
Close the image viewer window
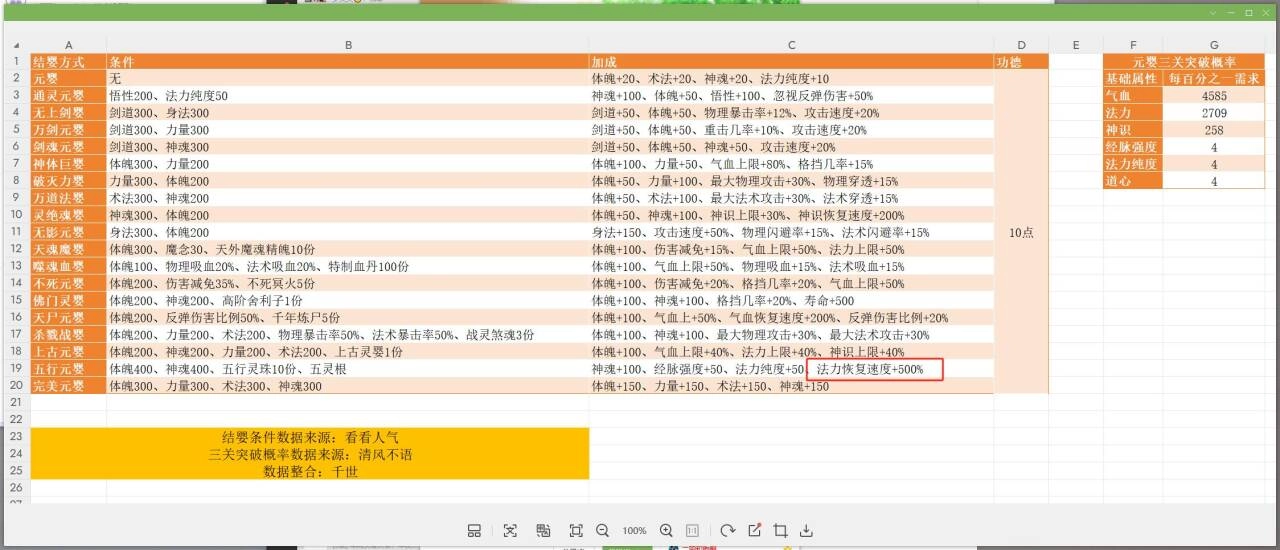(x=1266, y=13)
